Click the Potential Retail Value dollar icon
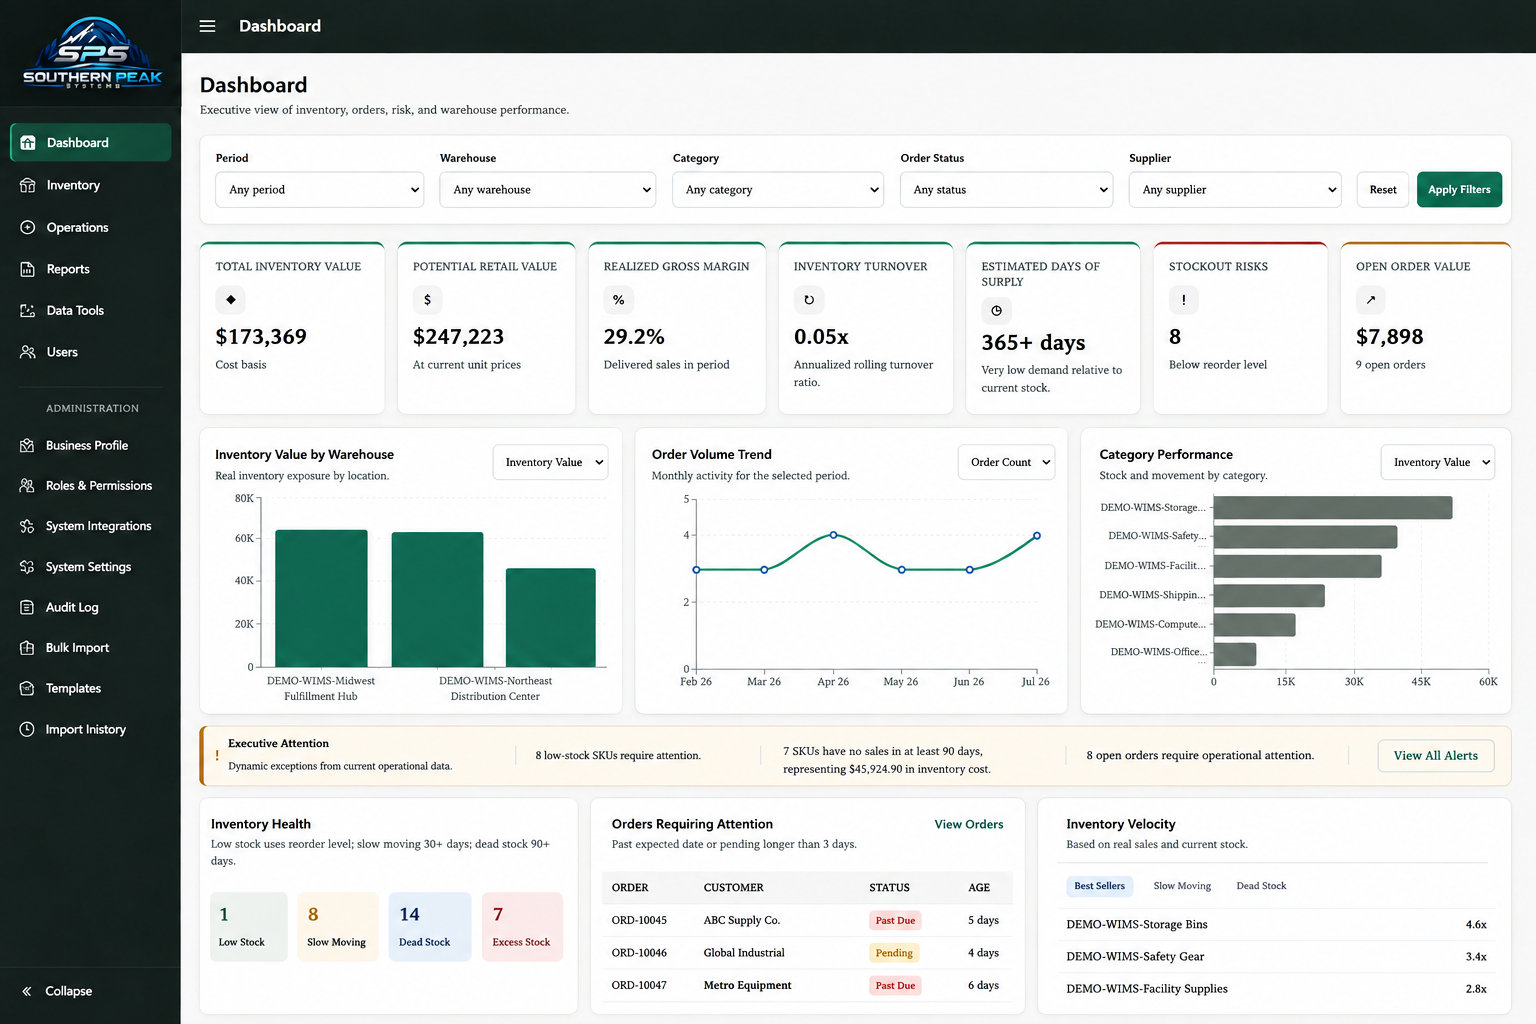The image size is (1536, 1024). 428,300
